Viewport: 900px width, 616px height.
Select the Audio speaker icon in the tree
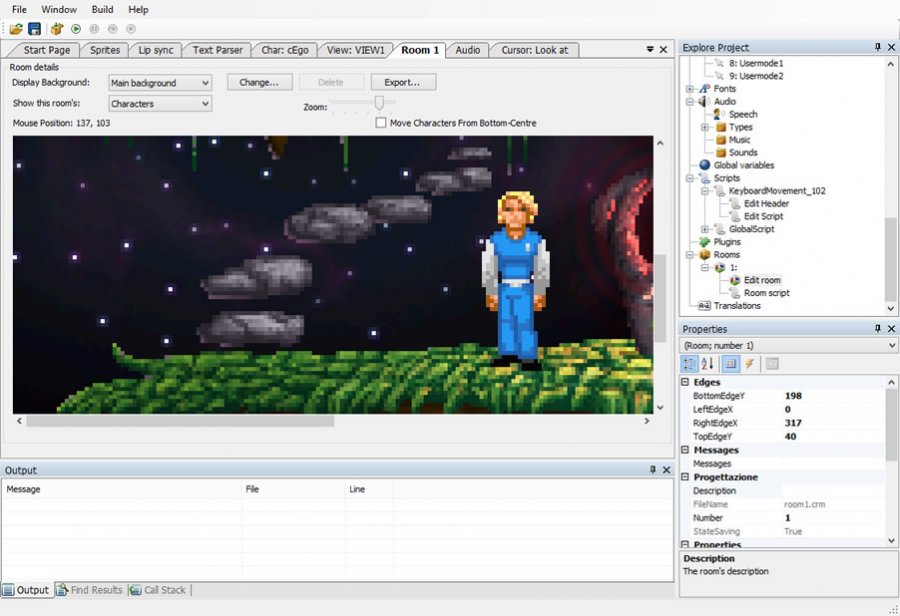(704, 101)
